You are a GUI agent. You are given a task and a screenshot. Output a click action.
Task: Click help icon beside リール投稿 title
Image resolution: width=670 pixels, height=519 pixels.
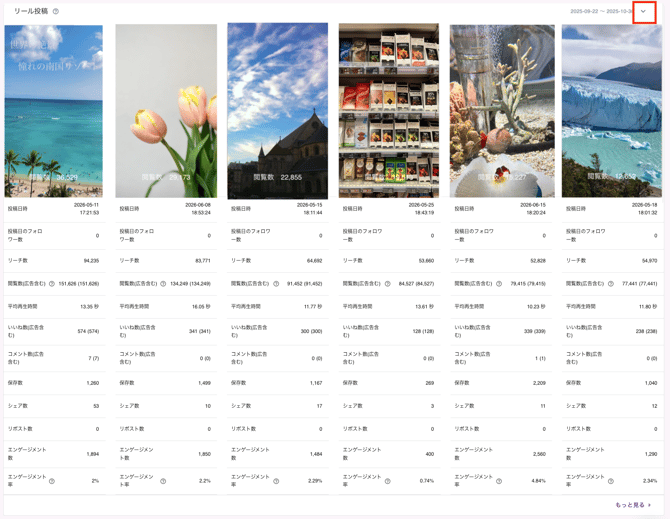(56, 12)
